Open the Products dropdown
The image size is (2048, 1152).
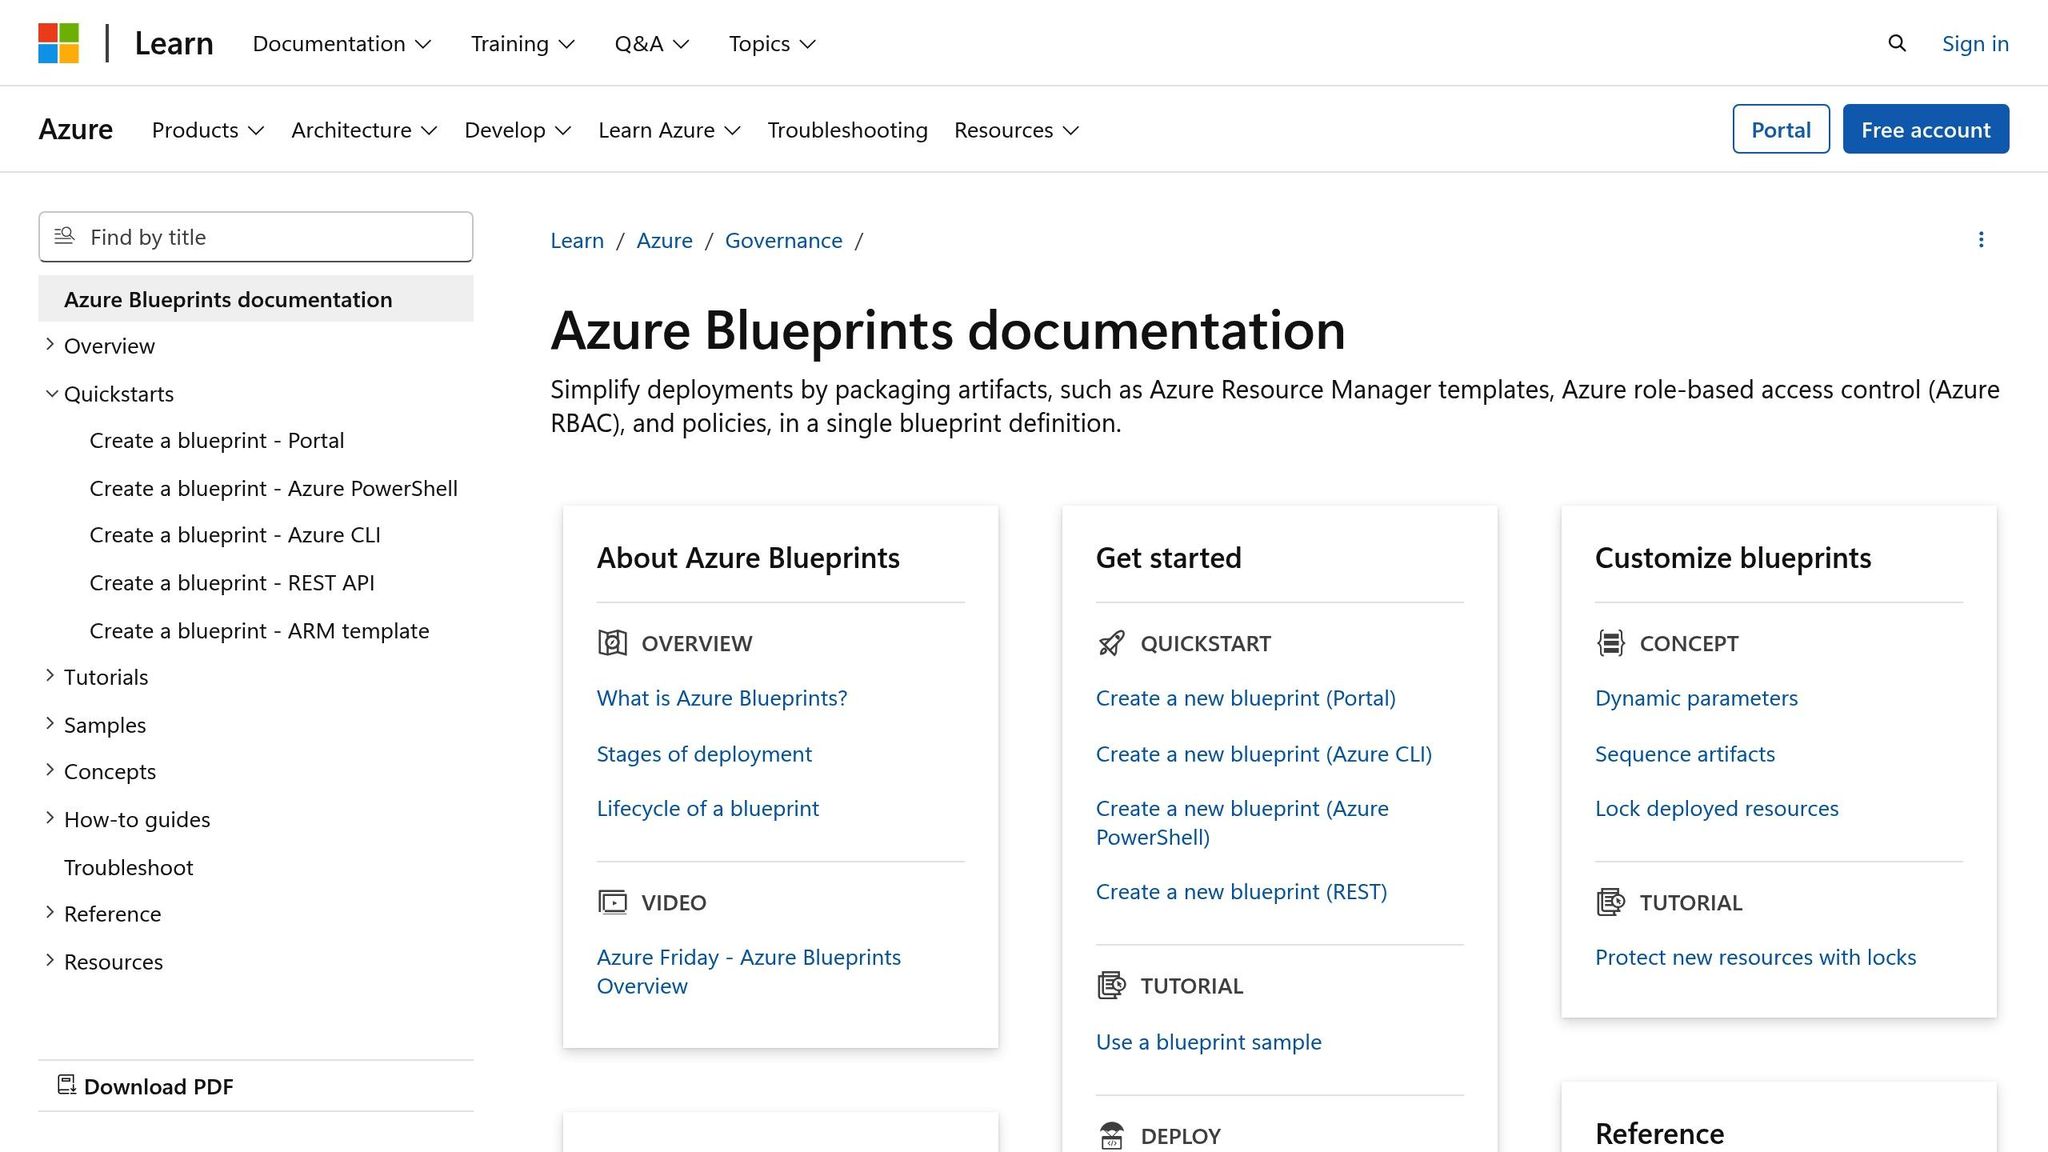207,129
